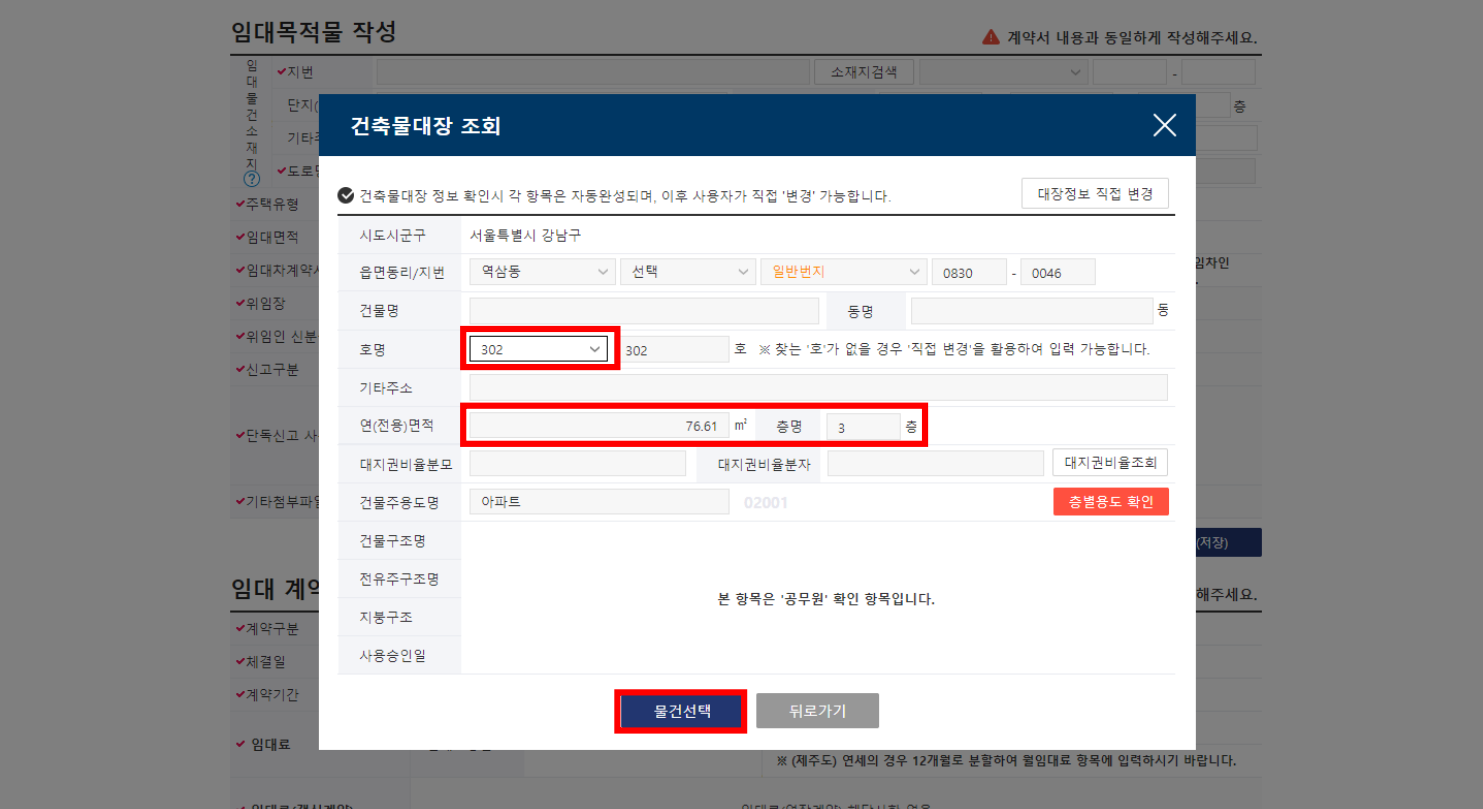The width and height of the screenshot is (1483, 809).
Task: Click the 물건선택 button
Action: click(682, 711)
